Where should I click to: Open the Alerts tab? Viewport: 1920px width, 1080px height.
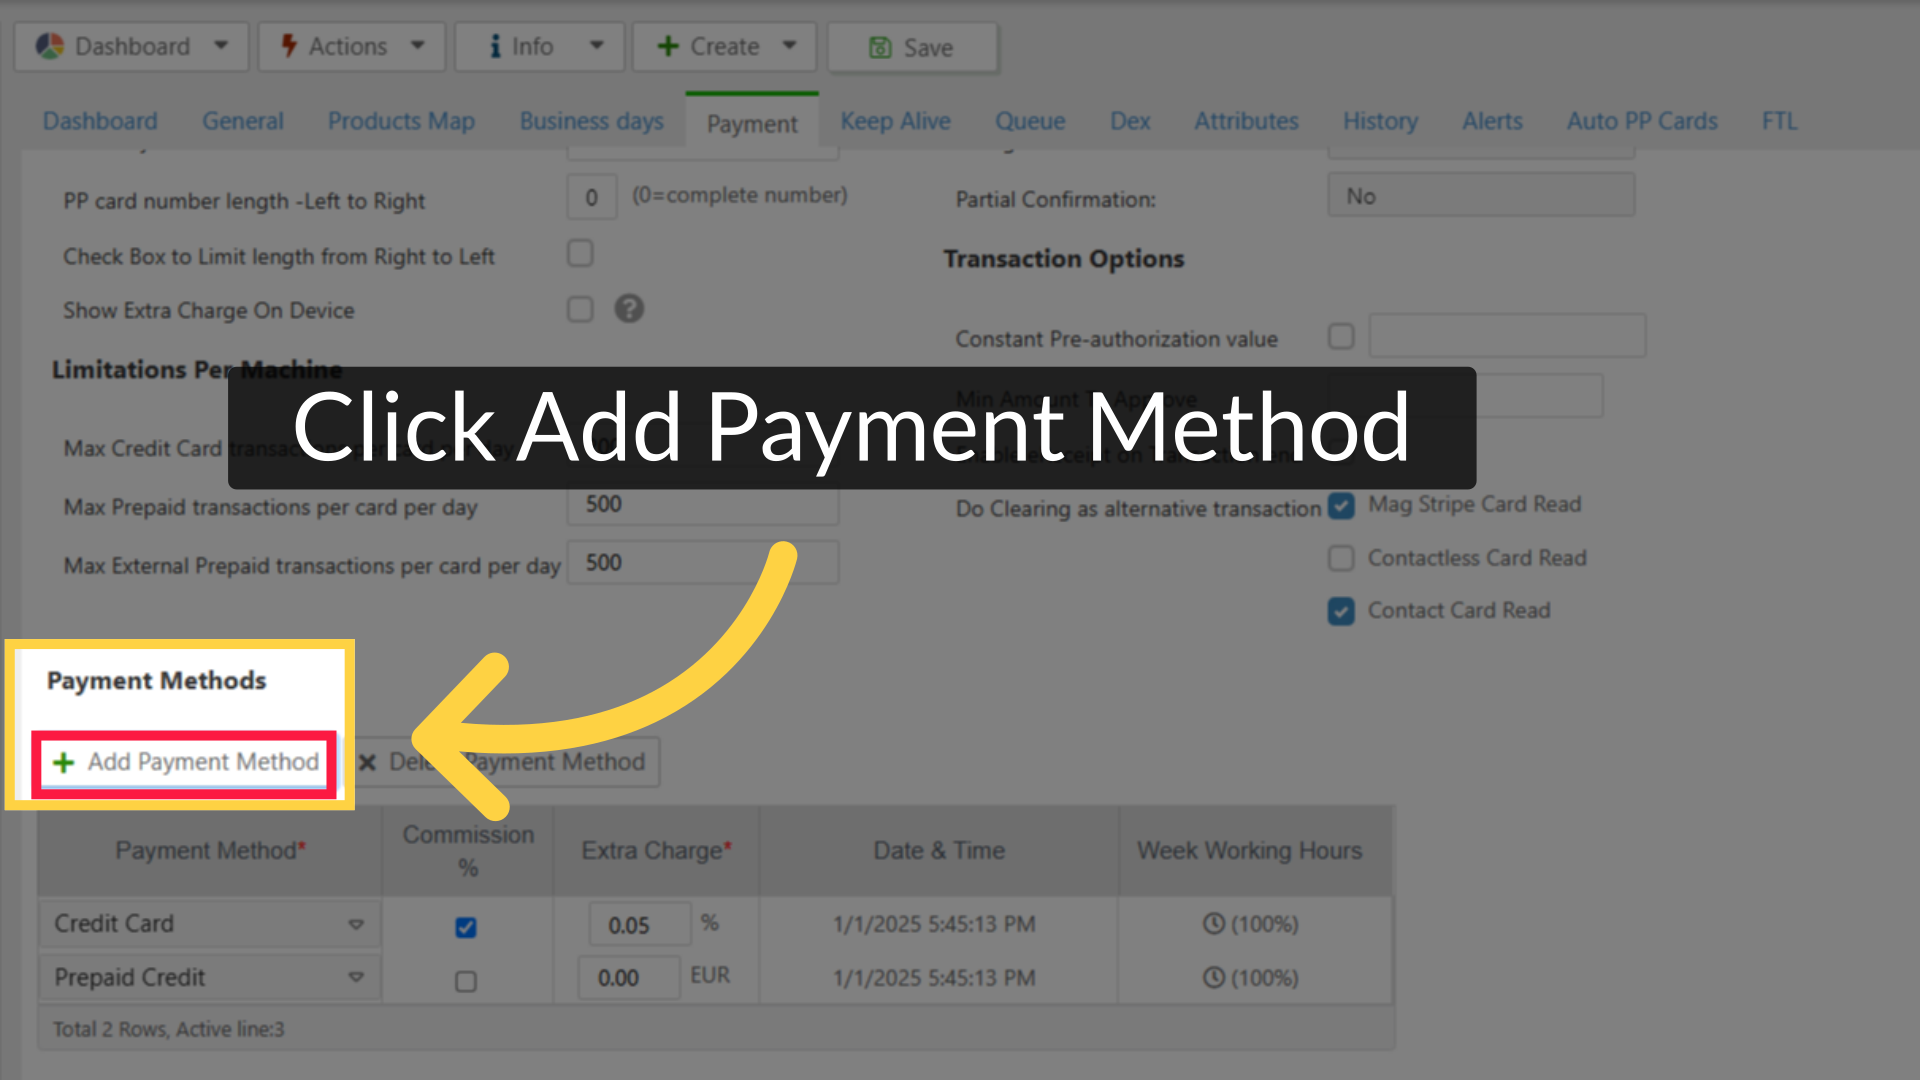1492,121
